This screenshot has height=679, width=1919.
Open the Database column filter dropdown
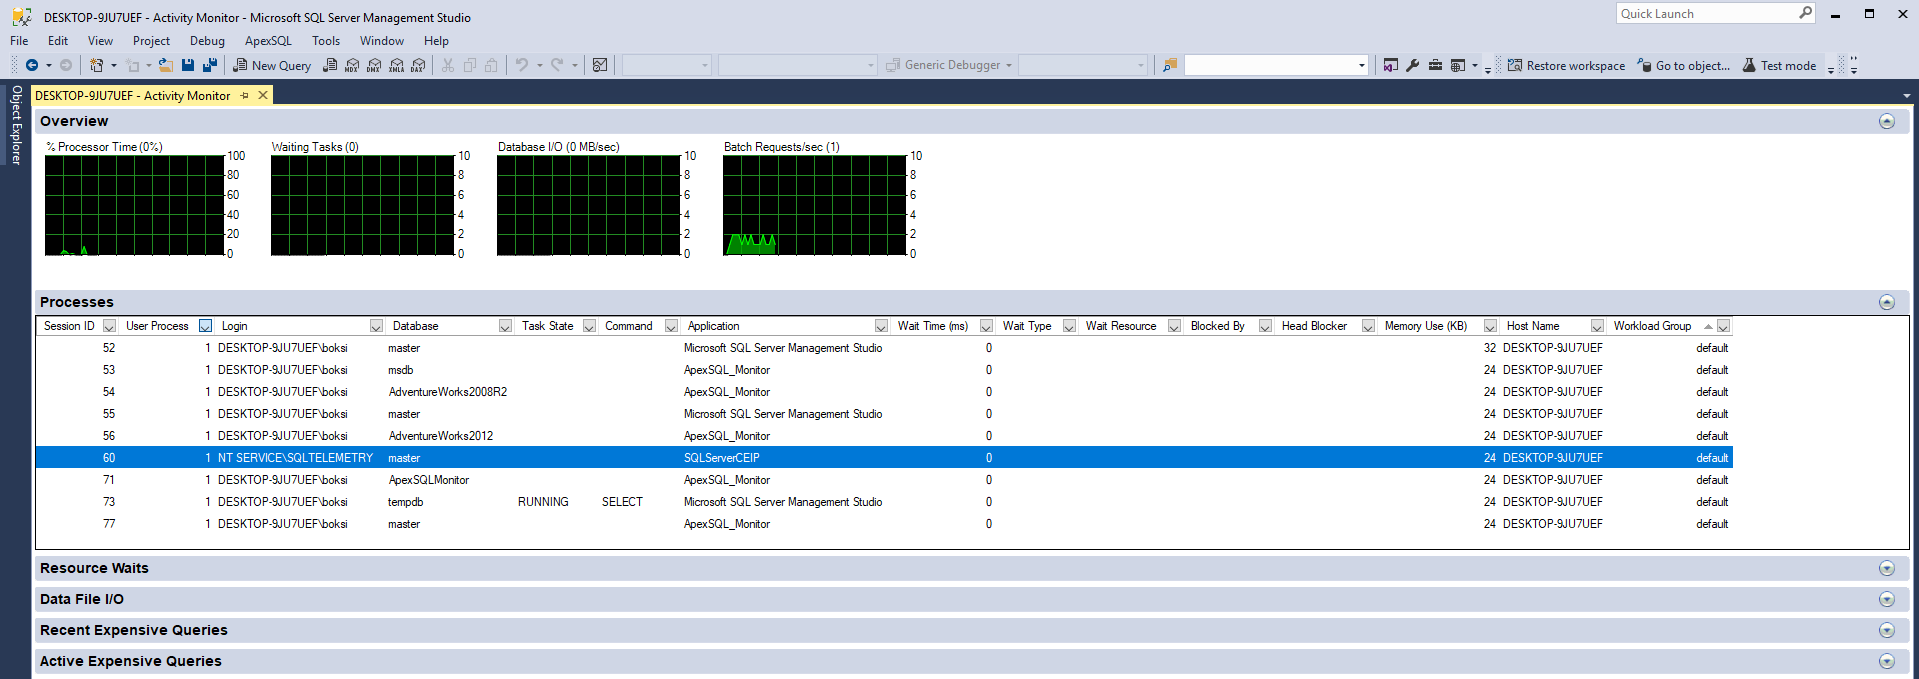coord(505,326)
